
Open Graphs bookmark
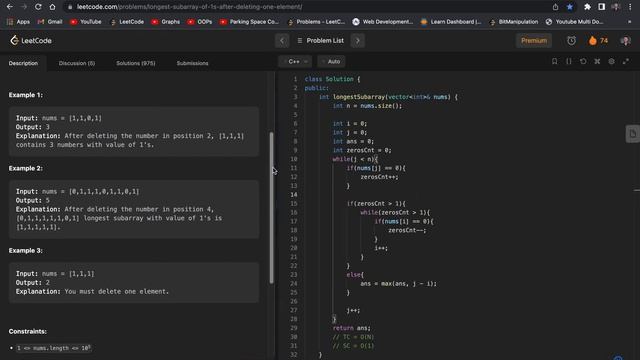(166, 22)
